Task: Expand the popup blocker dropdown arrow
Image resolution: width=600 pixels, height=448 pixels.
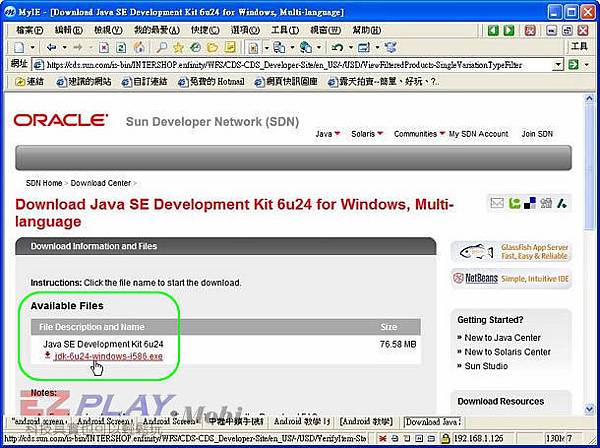Action: [267, 47]
